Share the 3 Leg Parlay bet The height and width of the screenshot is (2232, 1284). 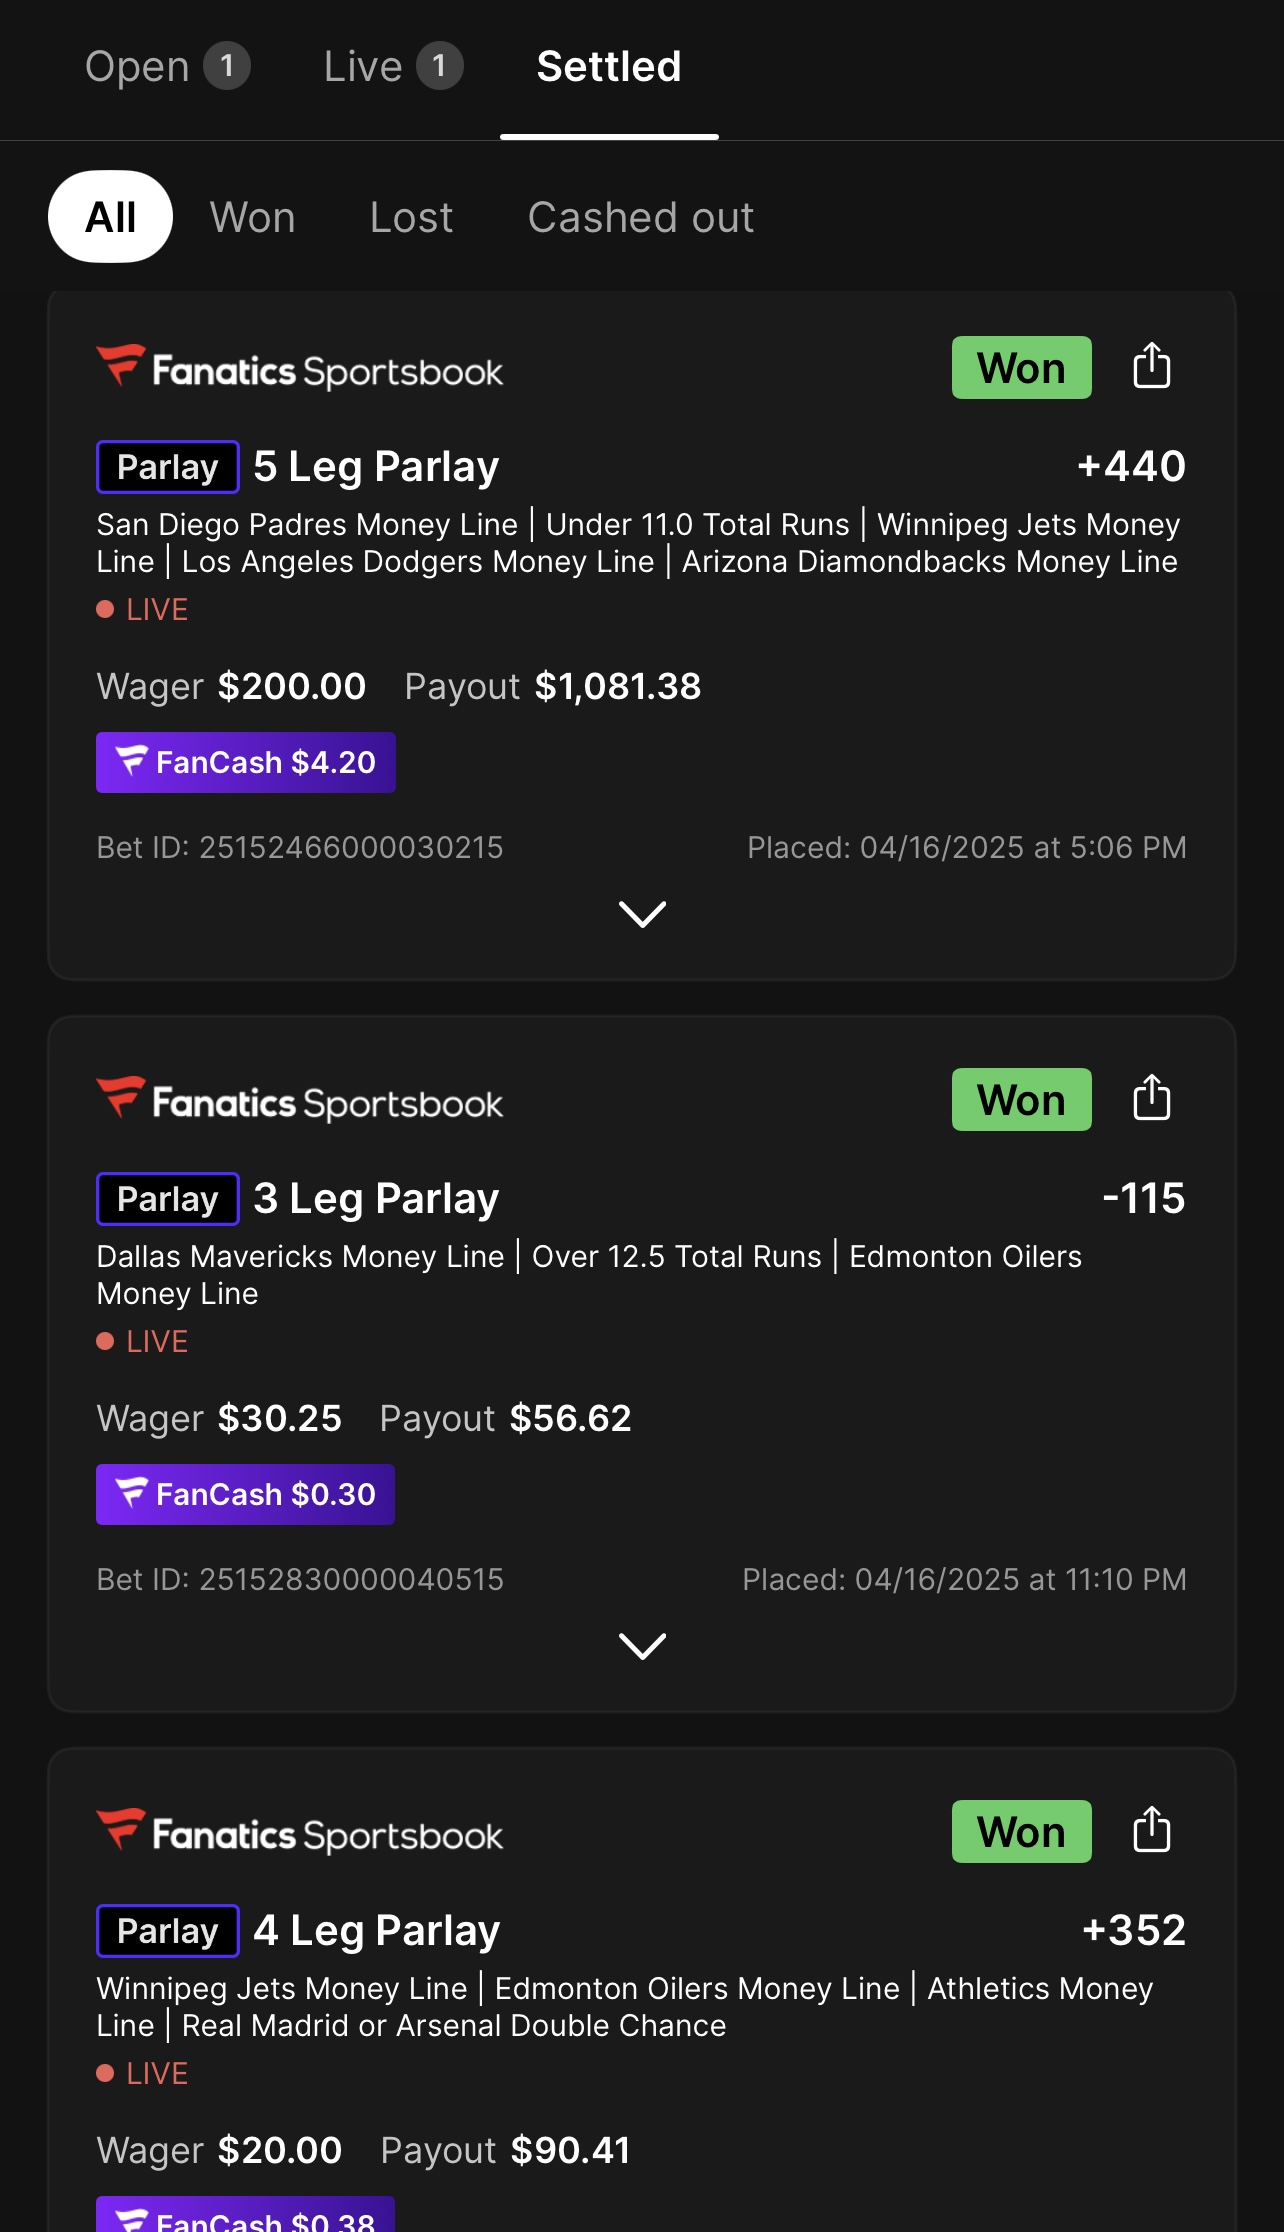(x=1151, y=1098)
